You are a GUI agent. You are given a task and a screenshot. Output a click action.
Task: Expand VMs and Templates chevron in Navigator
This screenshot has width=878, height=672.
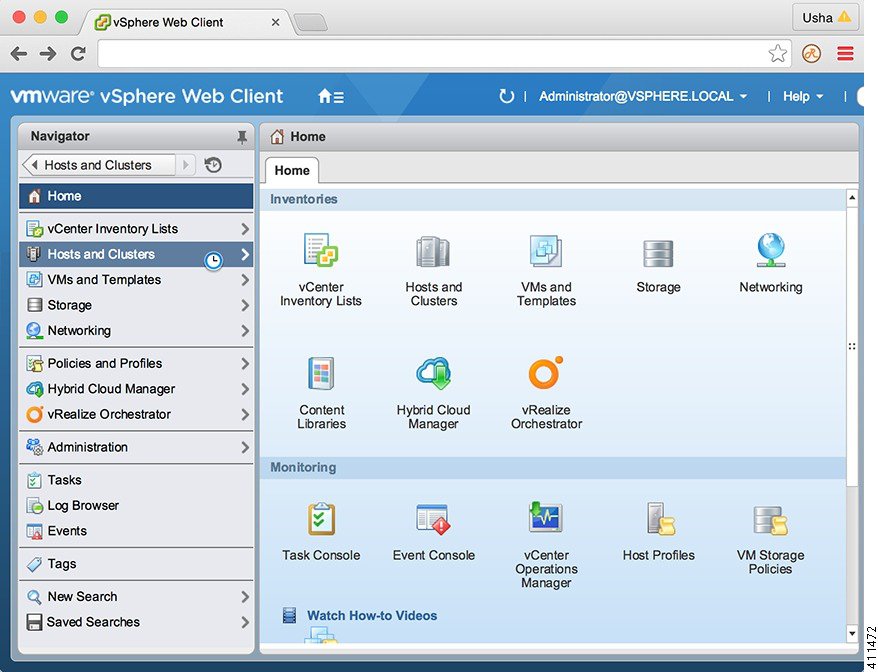point(245,279)
